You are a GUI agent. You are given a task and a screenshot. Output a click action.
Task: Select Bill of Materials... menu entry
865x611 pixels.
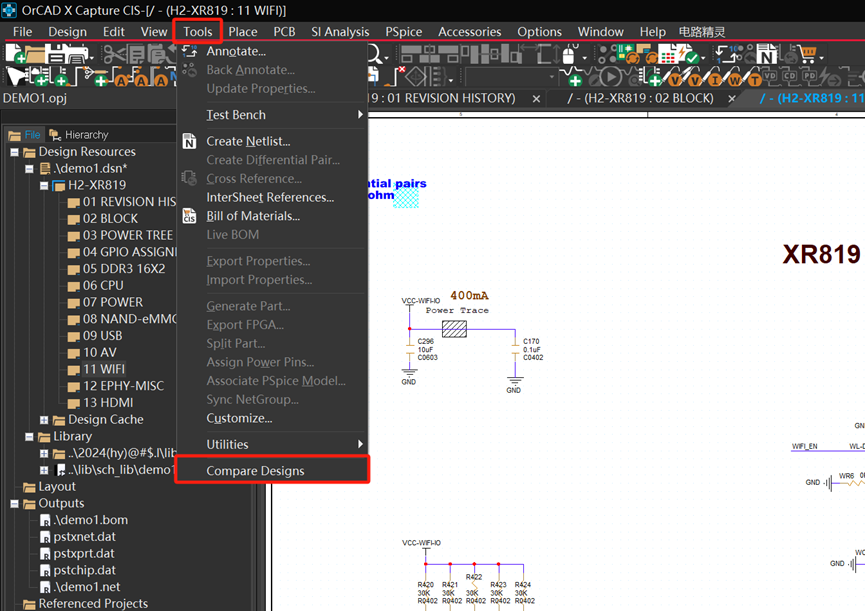point(273,216)
